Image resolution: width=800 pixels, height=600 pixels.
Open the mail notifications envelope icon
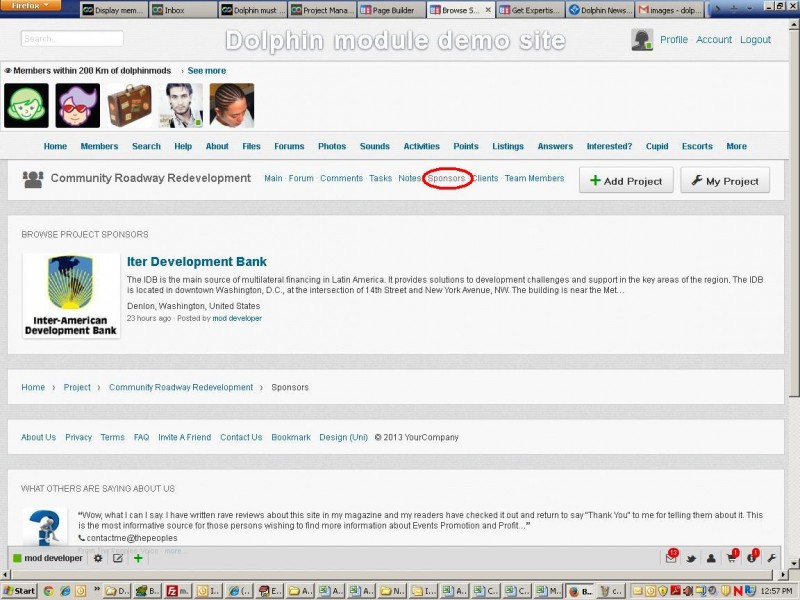click(671, 557)
